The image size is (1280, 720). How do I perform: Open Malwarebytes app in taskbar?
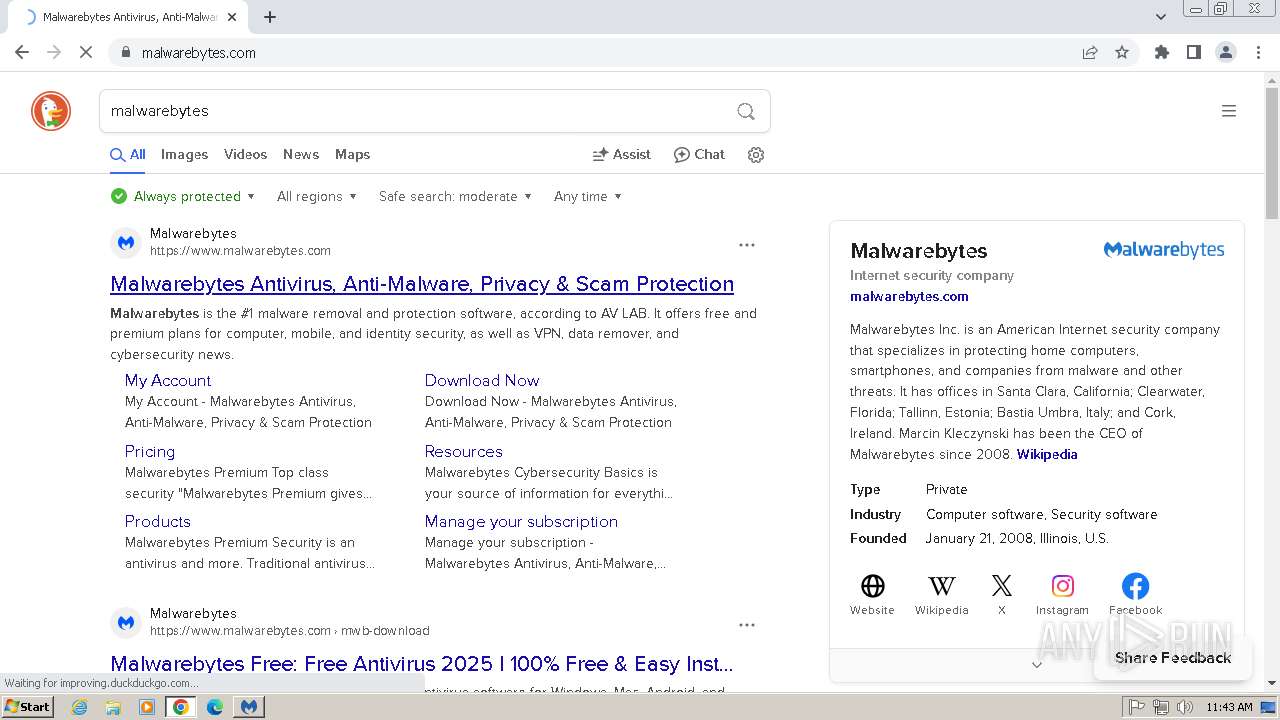pyautogui.click(x=249, y=707)
